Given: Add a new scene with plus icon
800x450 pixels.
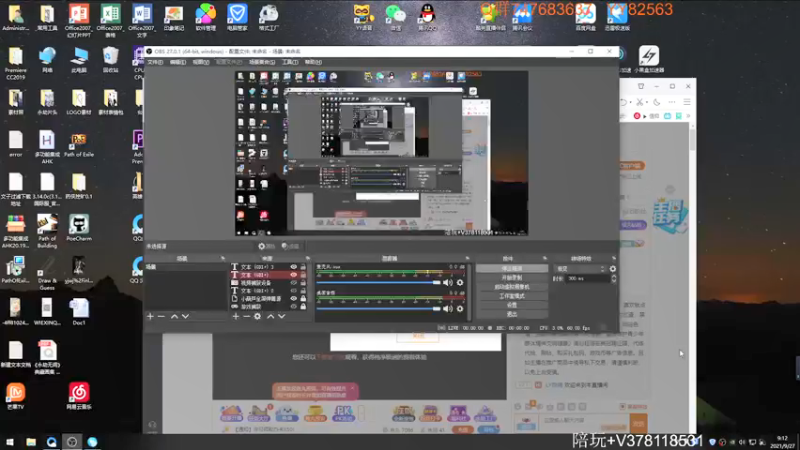Looking at the screenshot, I should point(150,316).
